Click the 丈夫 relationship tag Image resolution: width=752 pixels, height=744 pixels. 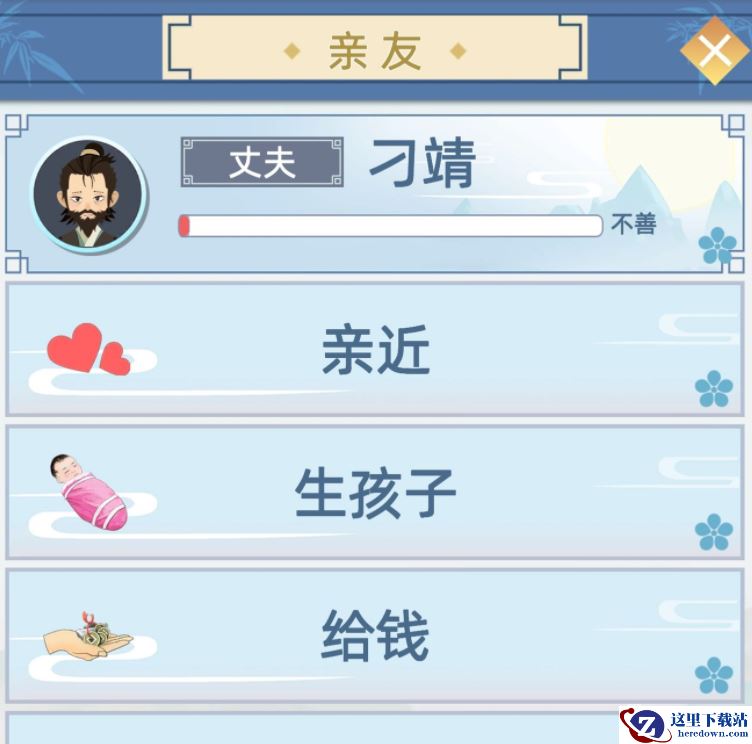[x=262, y=162]
